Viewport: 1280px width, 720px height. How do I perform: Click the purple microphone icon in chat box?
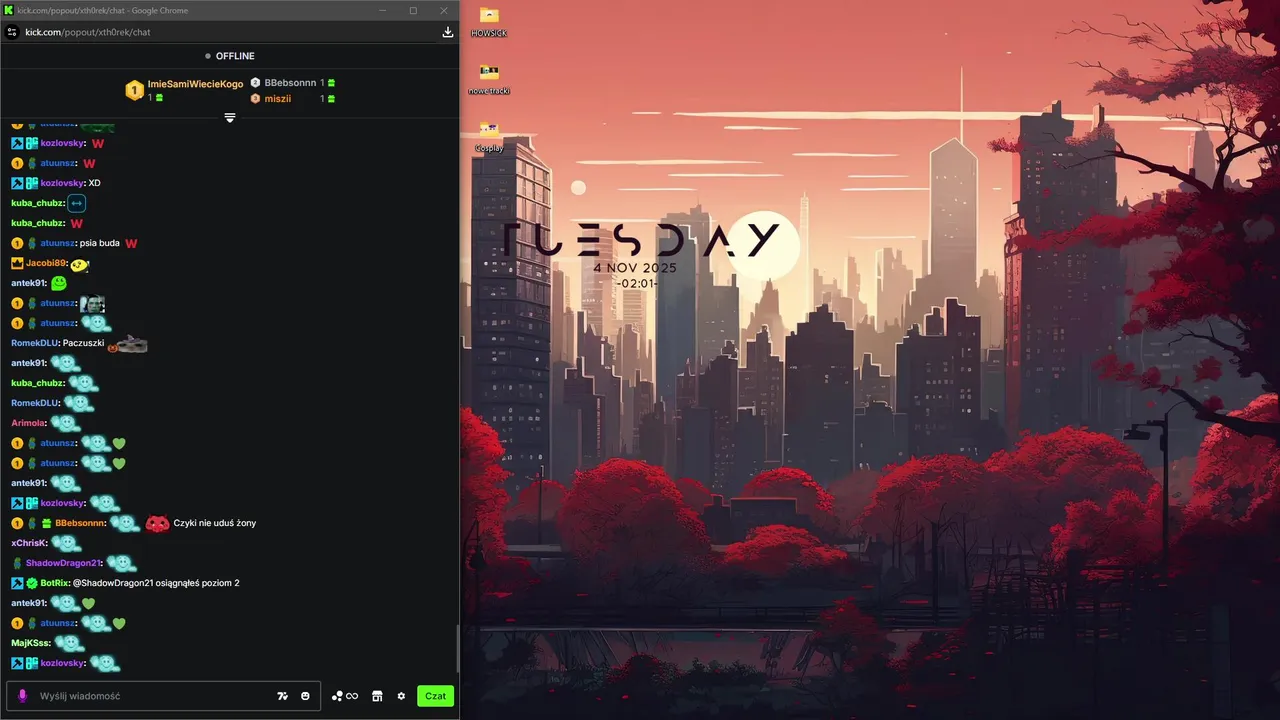[22, 696]
